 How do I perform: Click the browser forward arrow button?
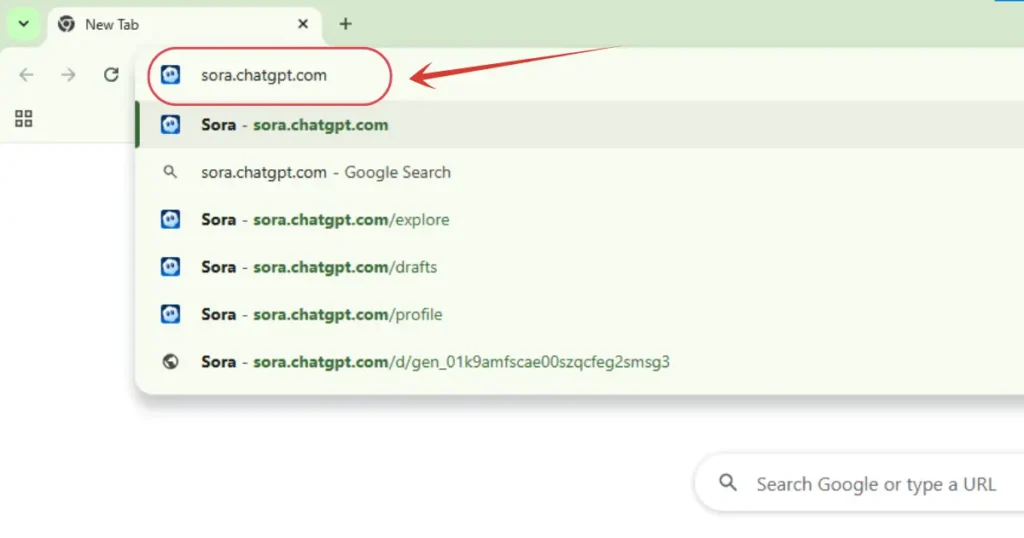point(68,75)
